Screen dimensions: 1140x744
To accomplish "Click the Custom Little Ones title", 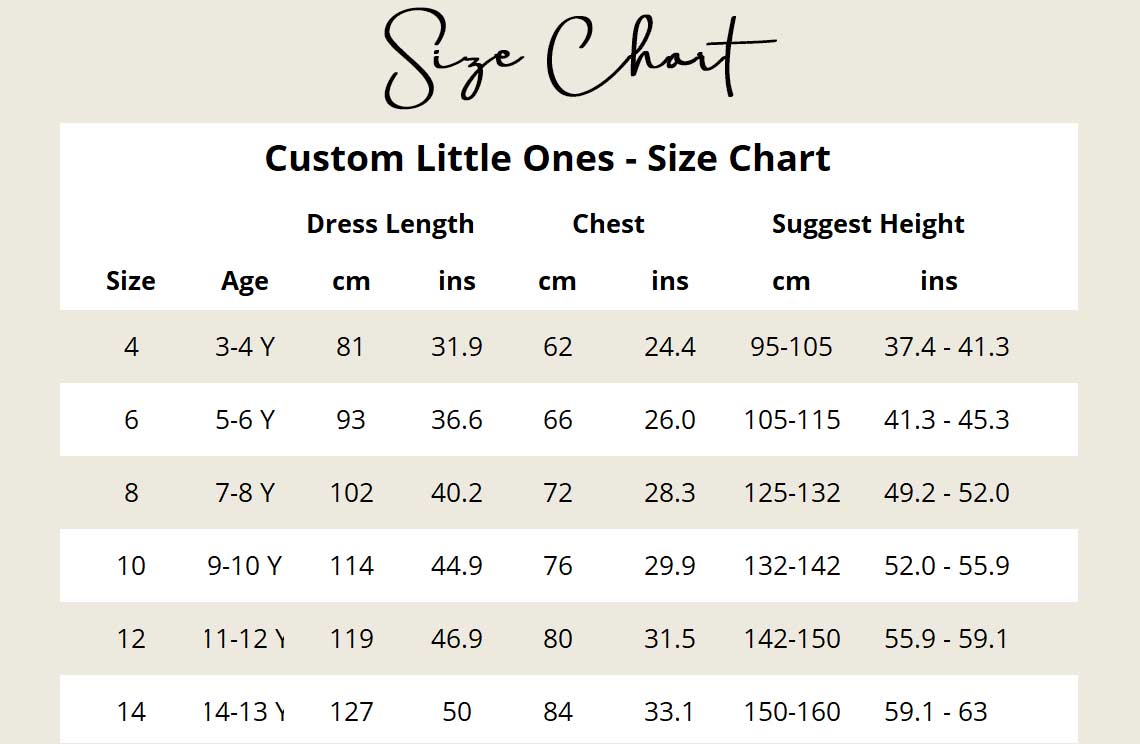I will 547,158.
